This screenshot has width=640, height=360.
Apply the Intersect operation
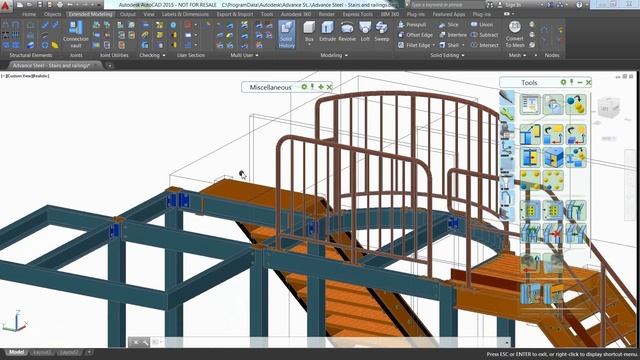pyautogui.click(x=485, y=45)
